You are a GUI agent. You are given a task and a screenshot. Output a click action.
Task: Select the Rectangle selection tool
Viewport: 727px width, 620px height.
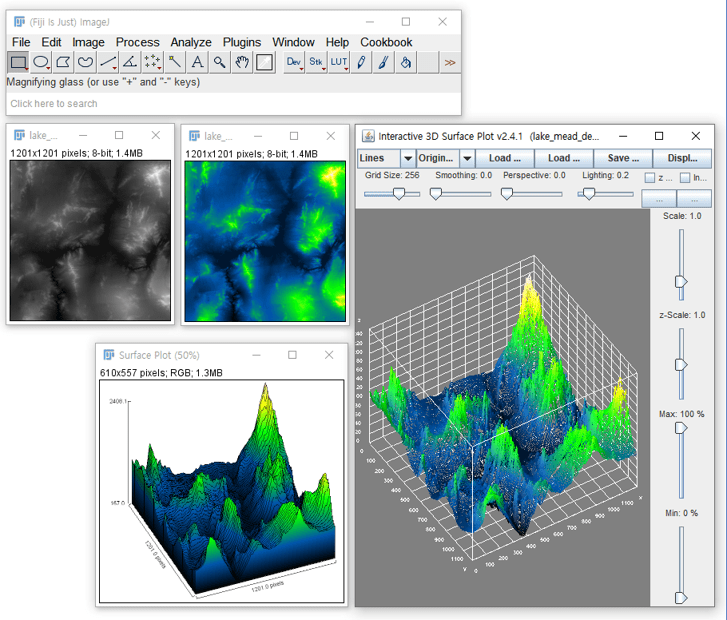(x=18, y=62)
